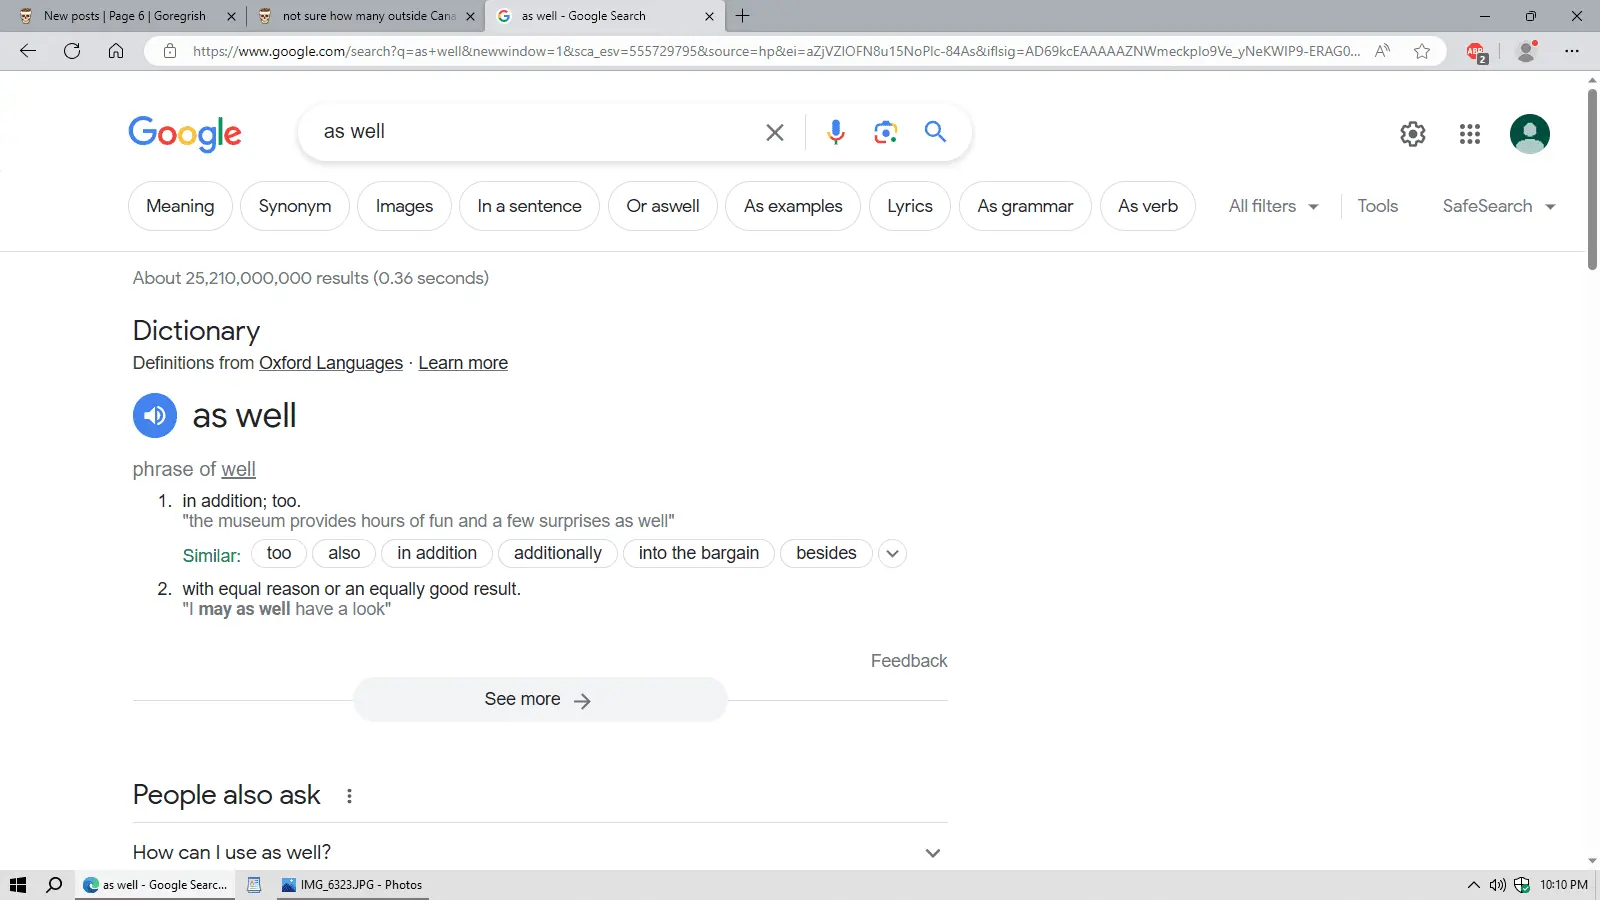Go back to the previous page
The image size is (1600, 900).
28,51
